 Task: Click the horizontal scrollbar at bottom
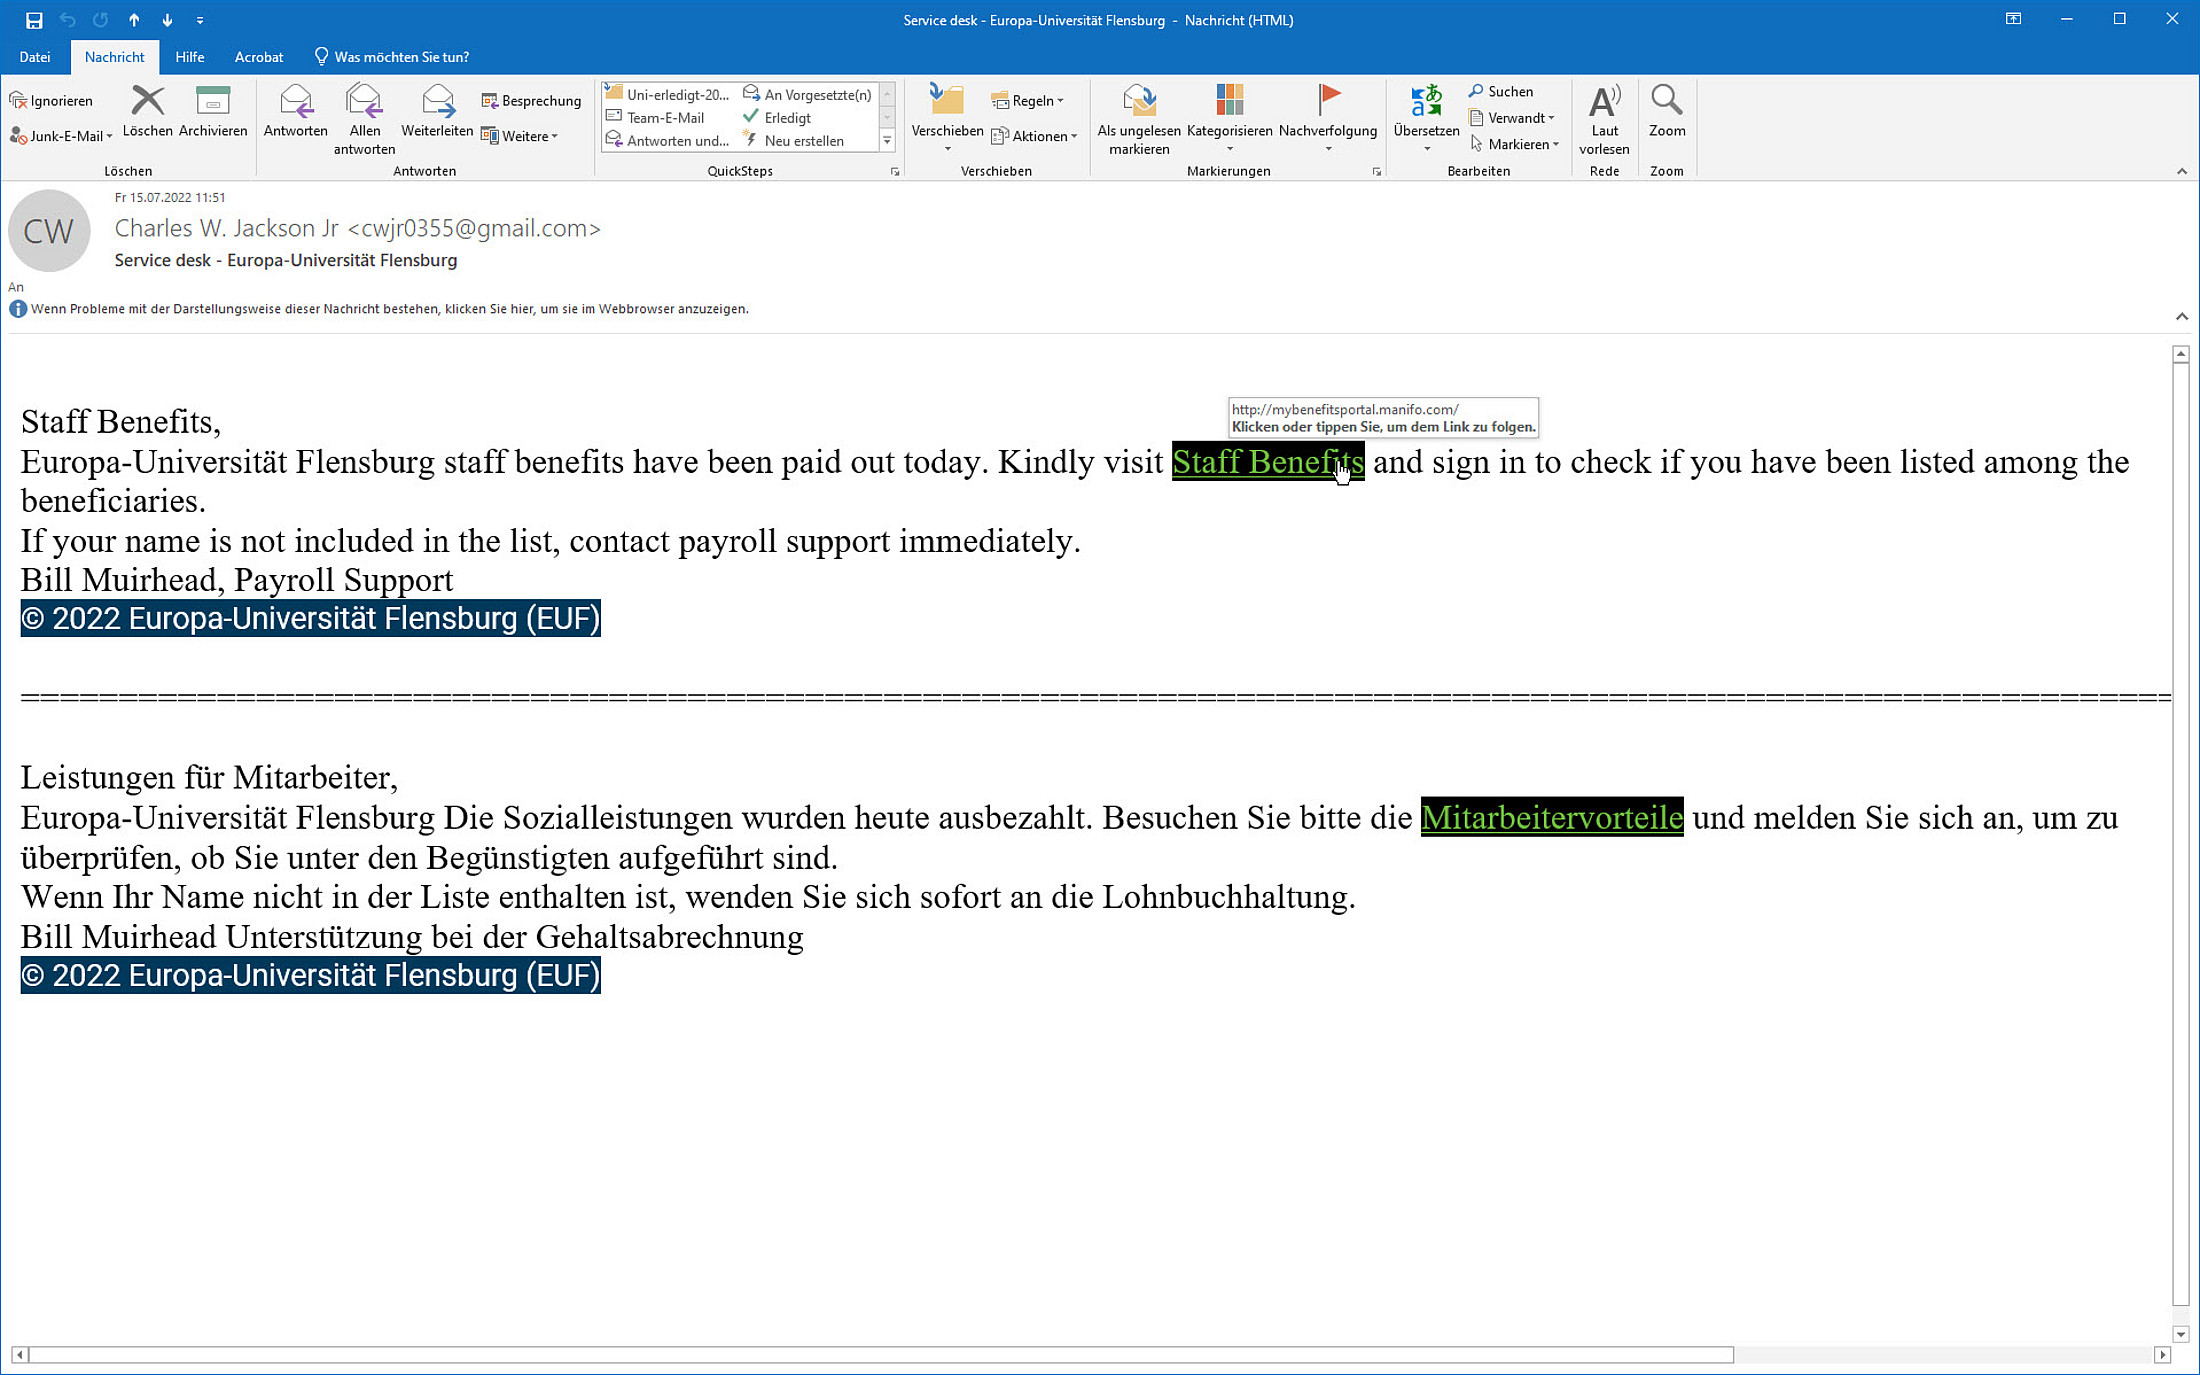pyautogui.click(x=880, y=1355)
